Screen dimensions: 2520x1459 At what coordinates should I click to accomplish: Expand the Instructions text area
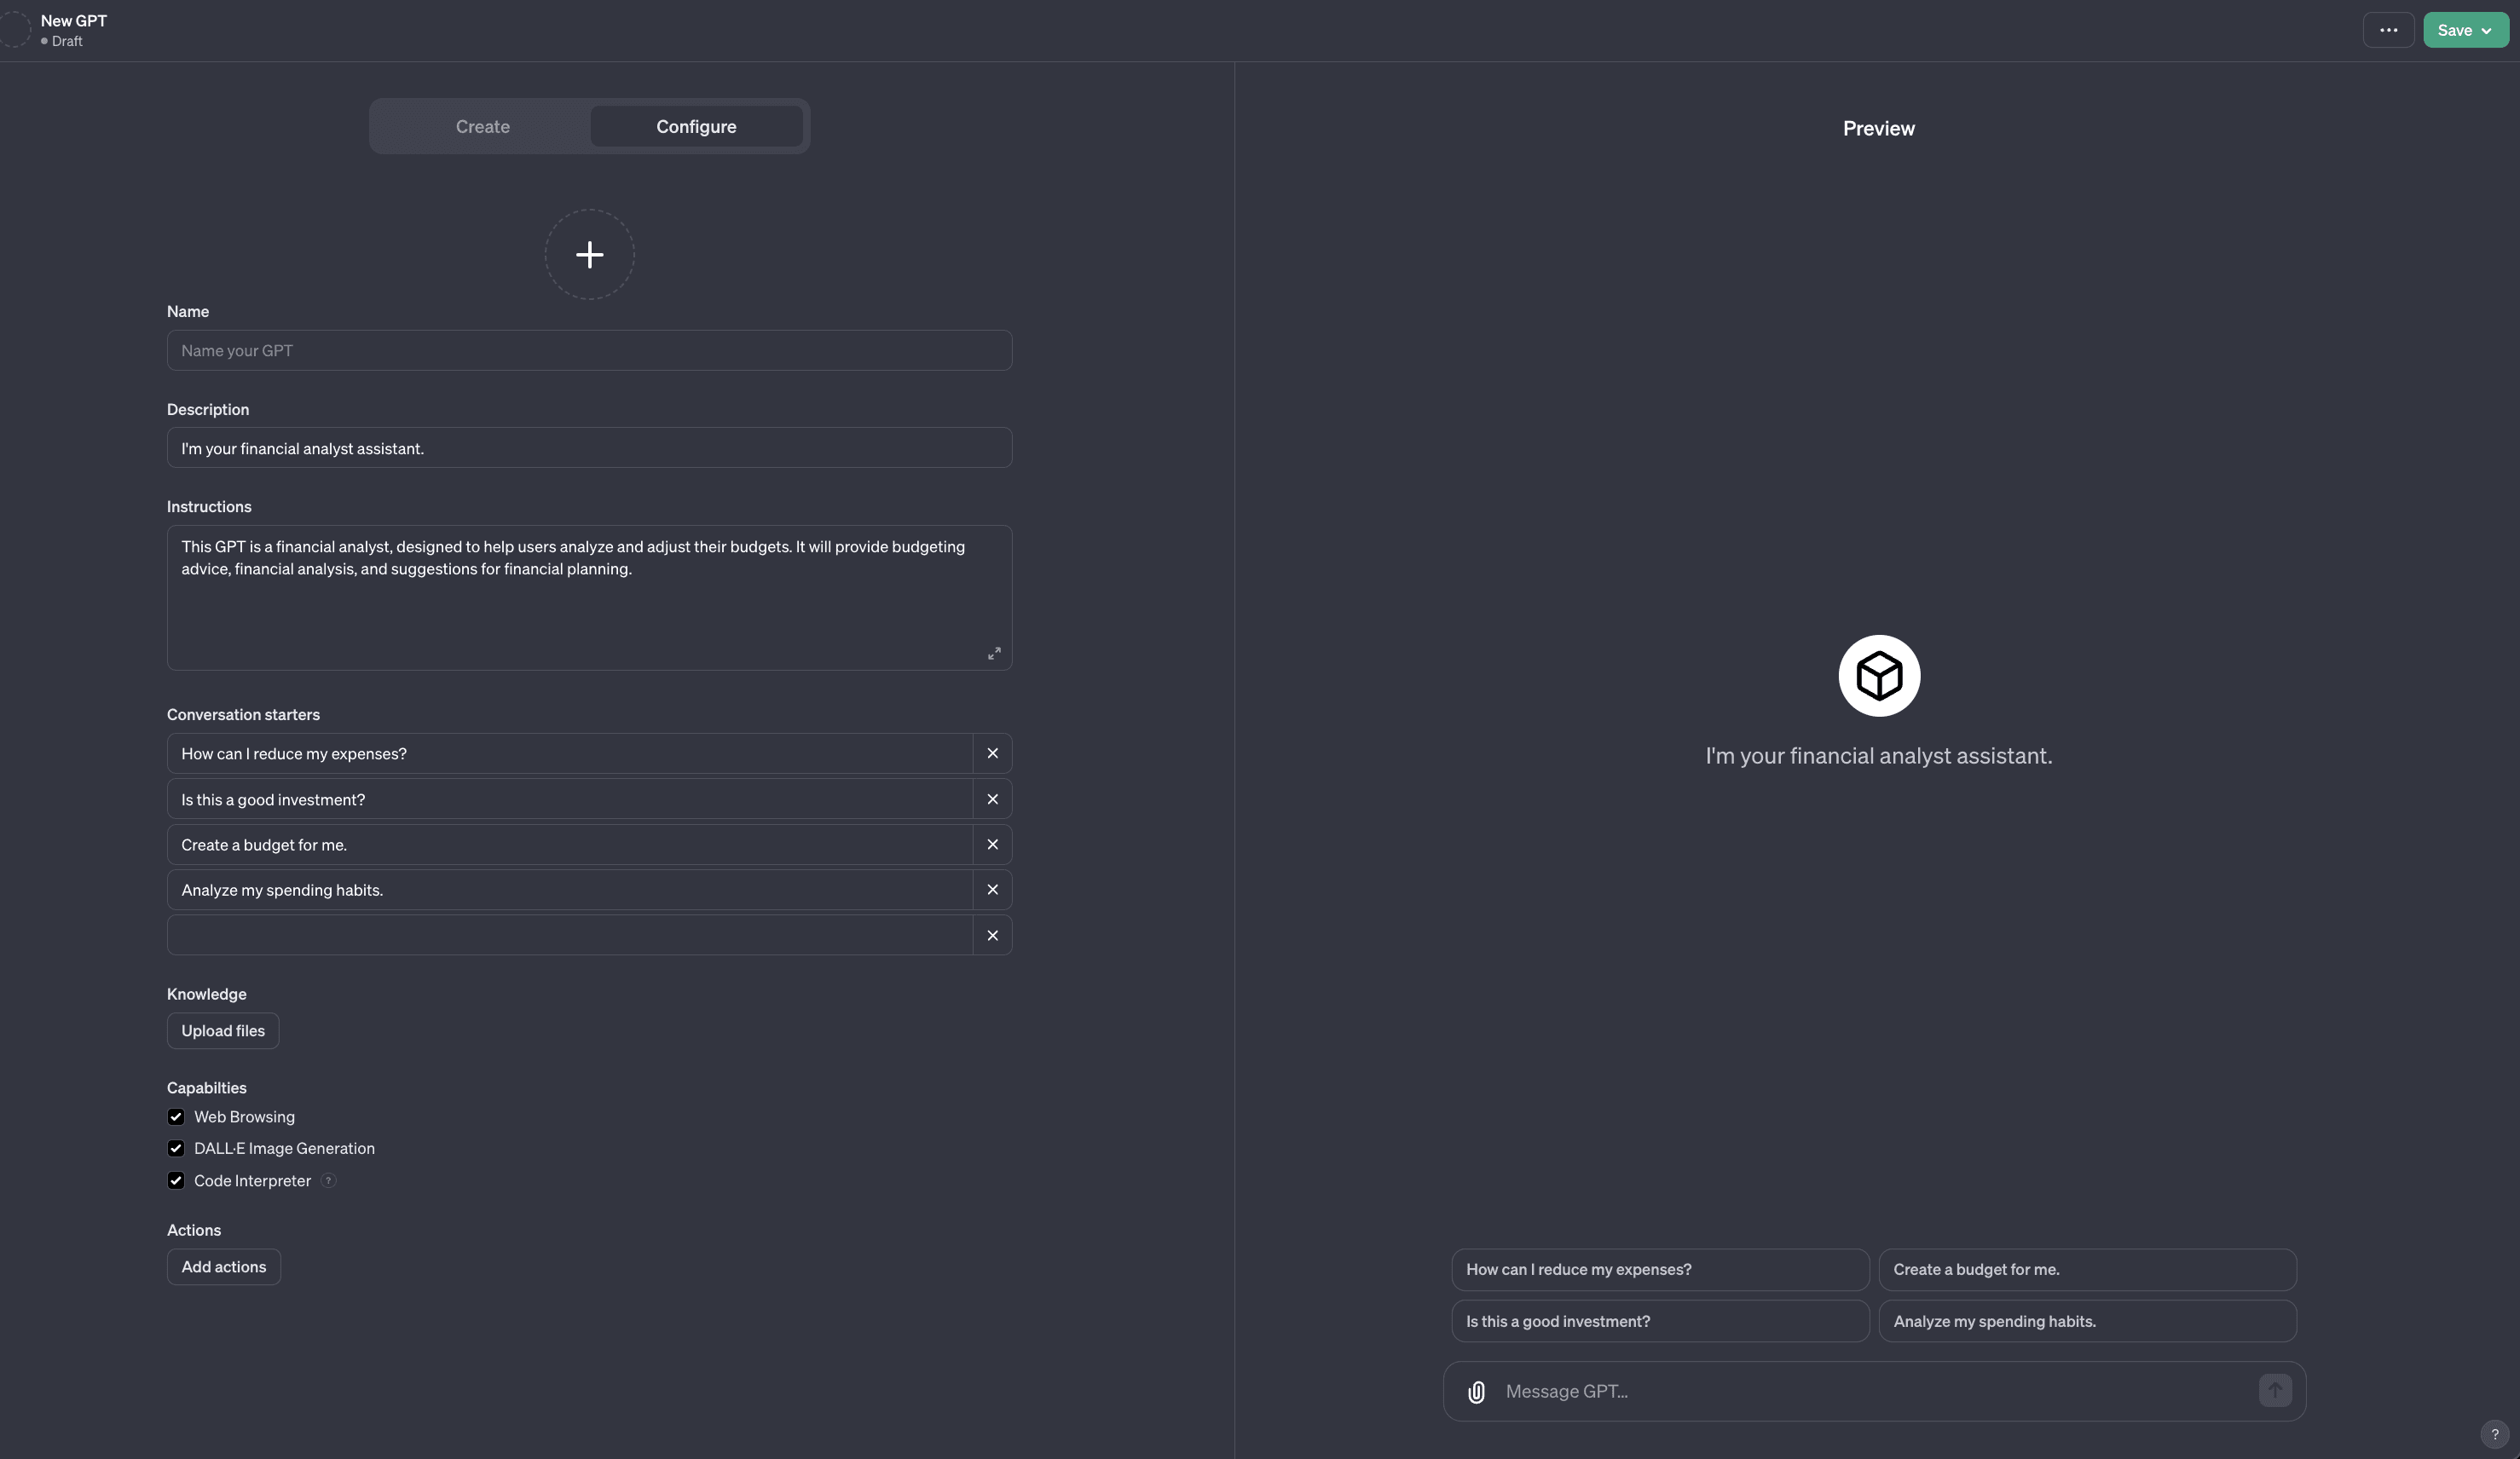click(994, 653)
